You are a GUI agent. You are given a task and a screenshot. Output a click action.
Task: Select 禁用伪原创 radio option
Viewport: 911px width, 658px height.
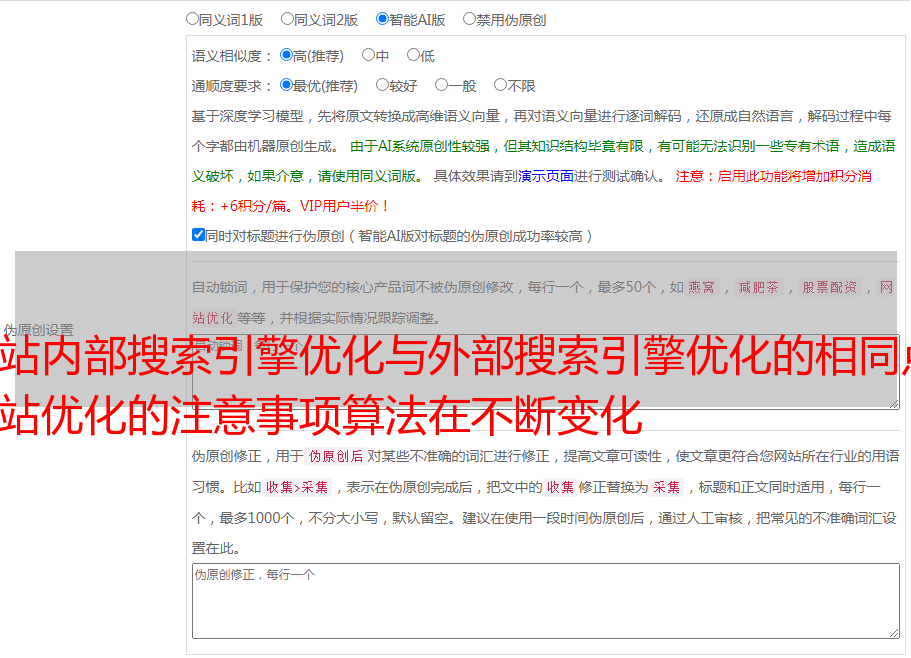coord(469,19)
